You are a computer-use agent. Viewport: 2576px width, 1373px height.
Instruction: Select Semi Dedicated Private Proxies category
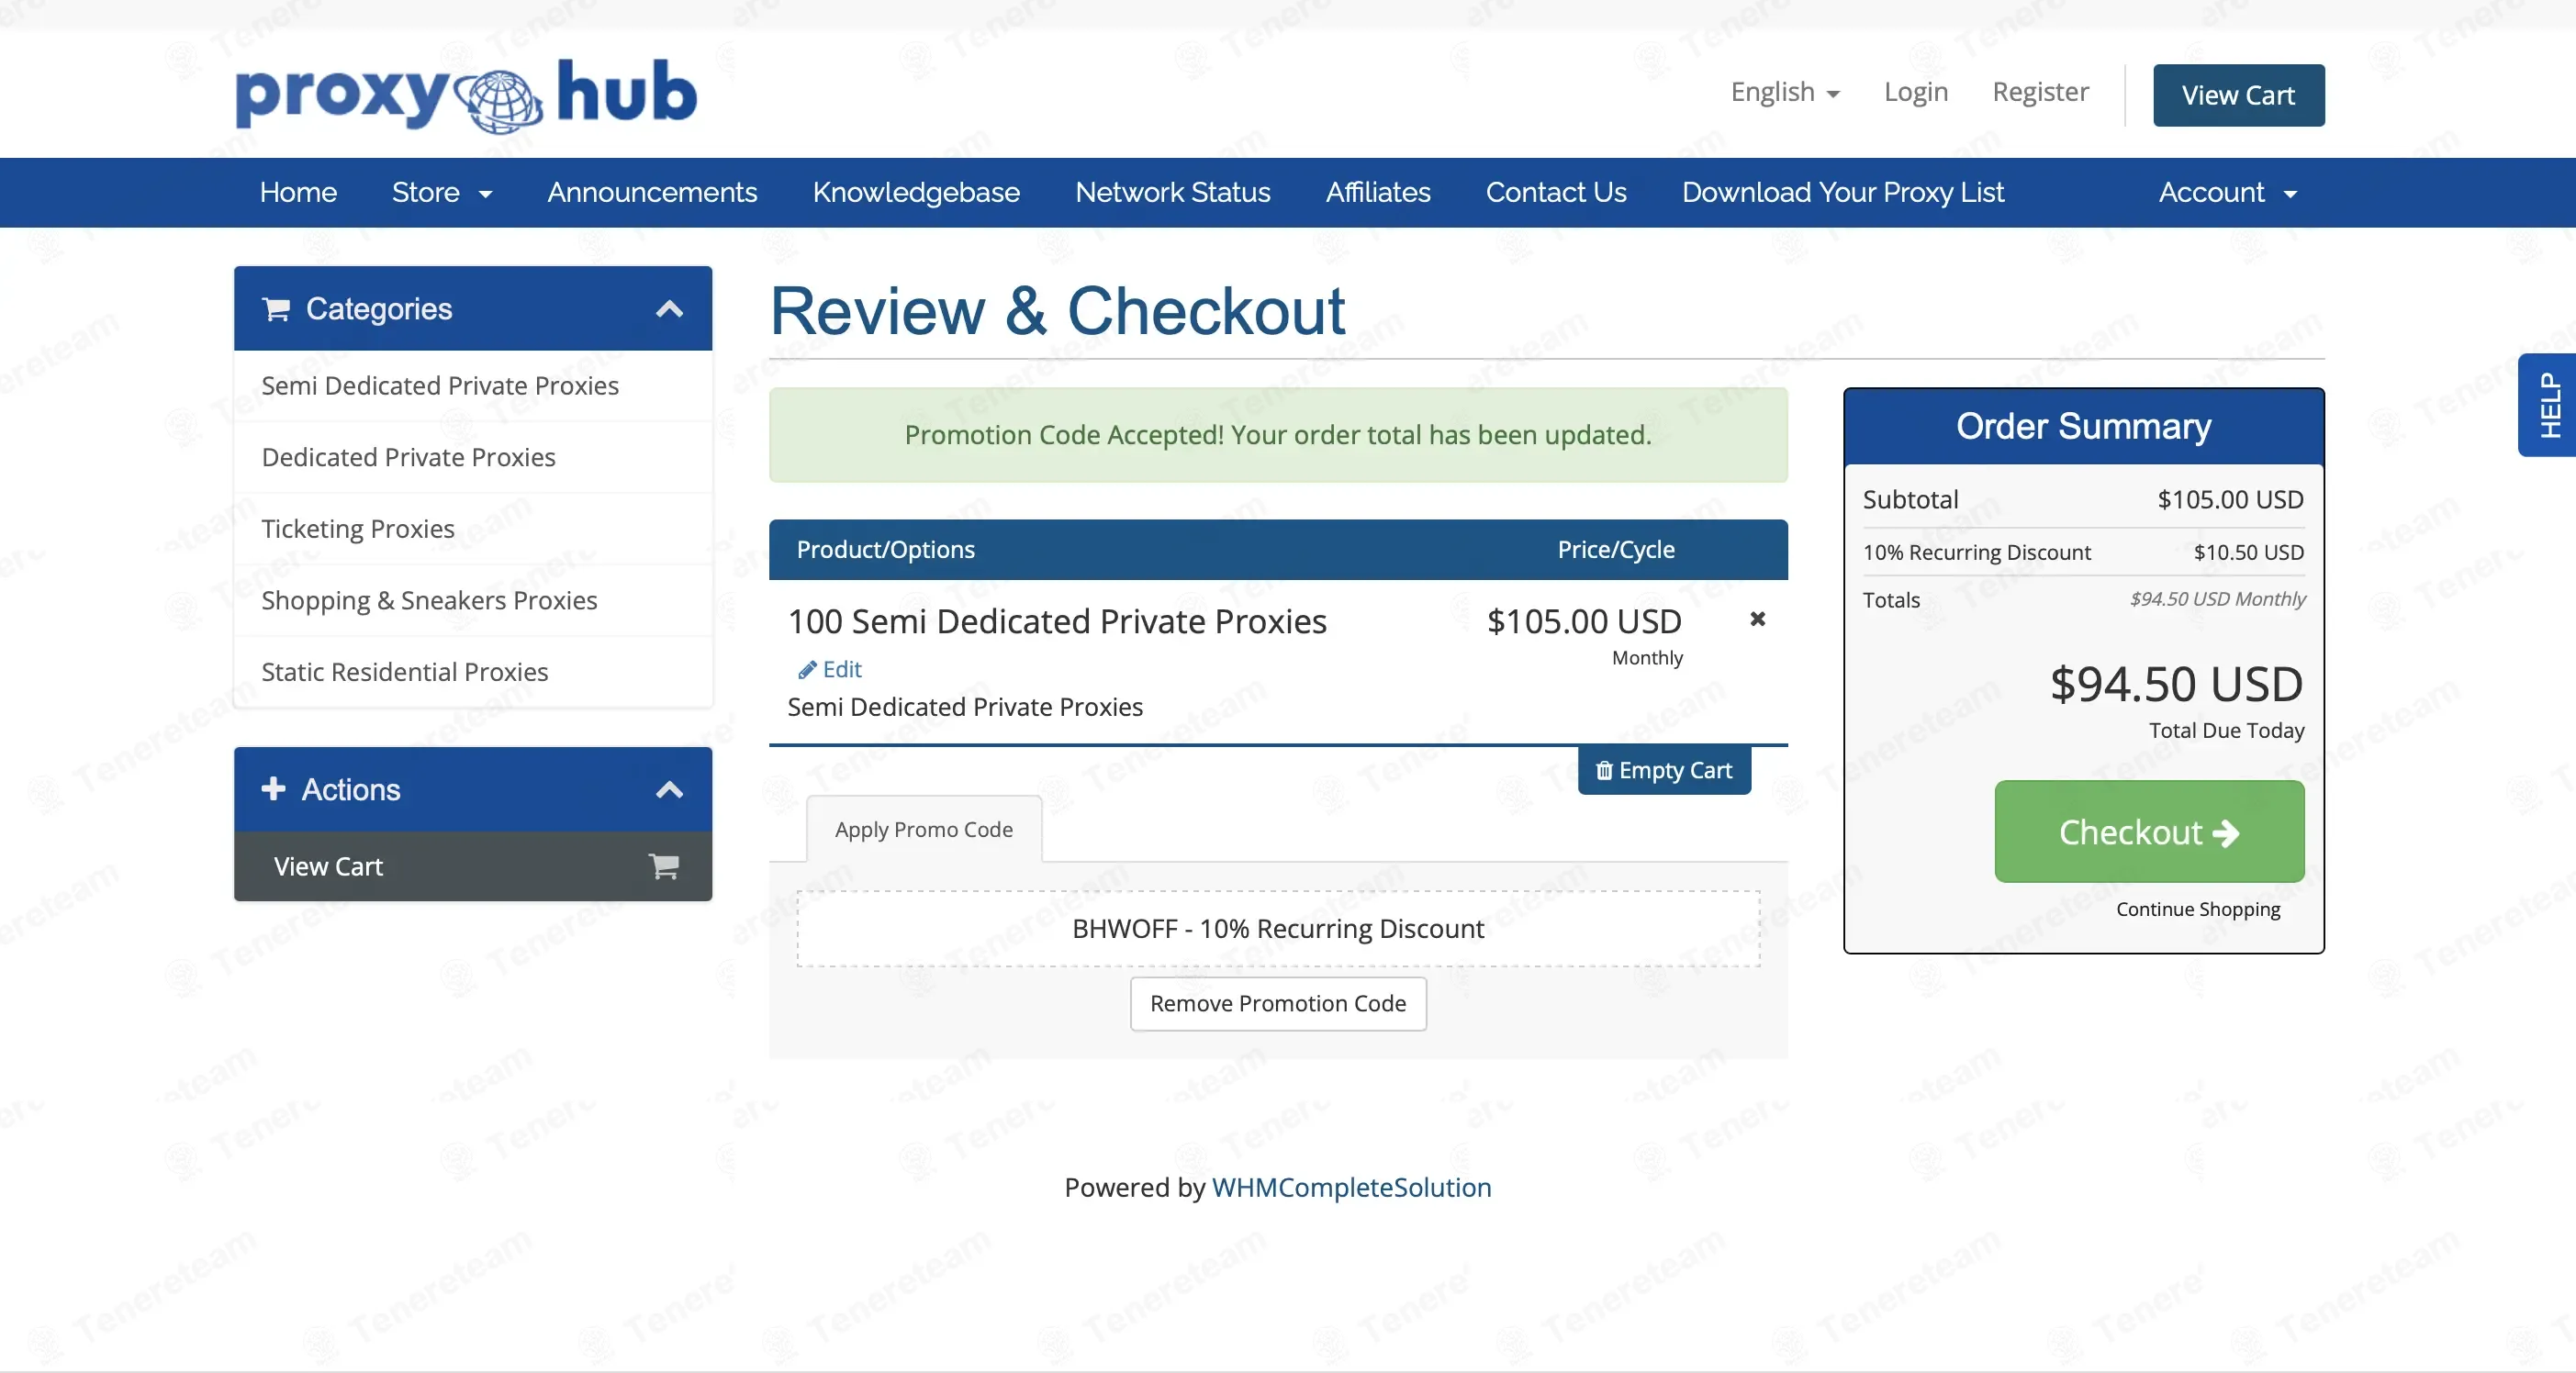(x=473, y=386)
